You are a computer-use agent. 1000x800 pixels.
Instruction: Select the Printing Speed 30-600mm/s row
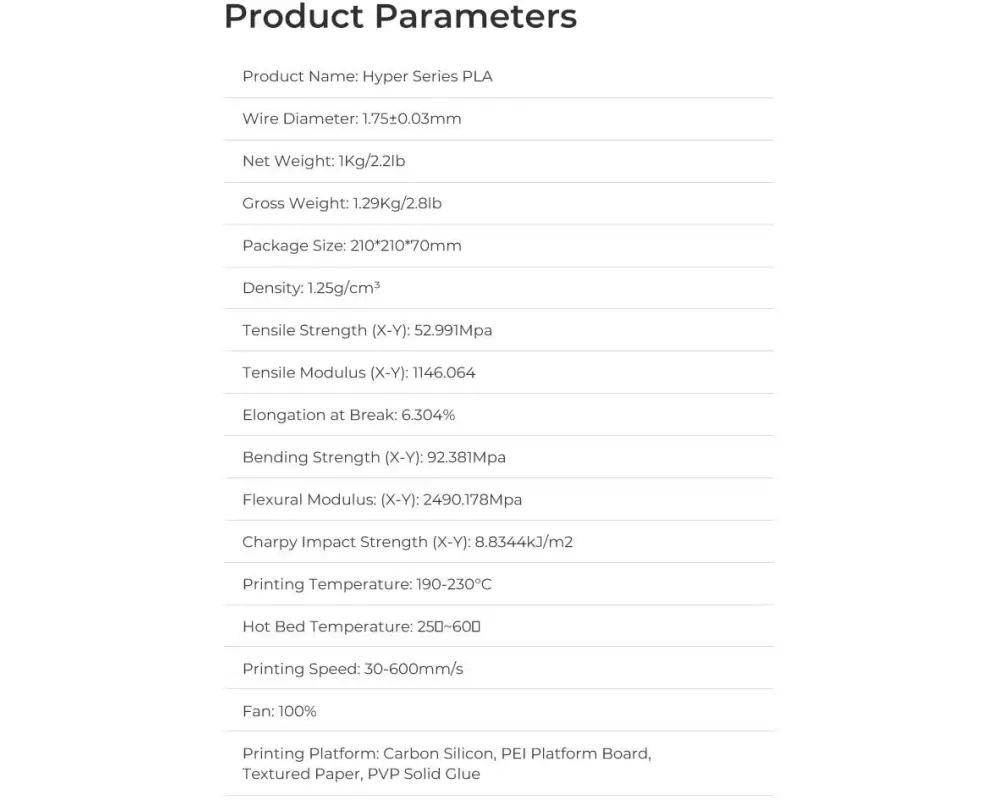pos(353,669)
